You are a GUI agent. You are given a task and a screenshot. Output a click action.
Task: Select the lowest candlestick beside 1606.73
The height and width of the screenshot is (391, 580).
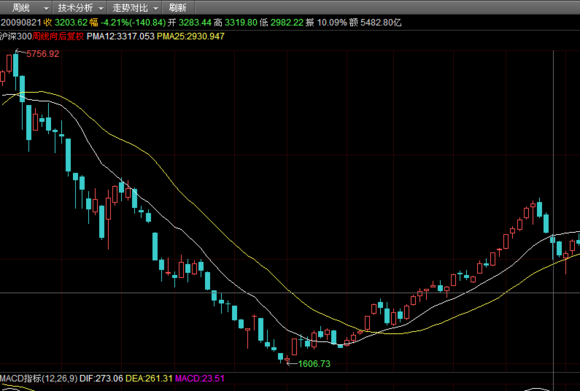click(x=287, y=360)
